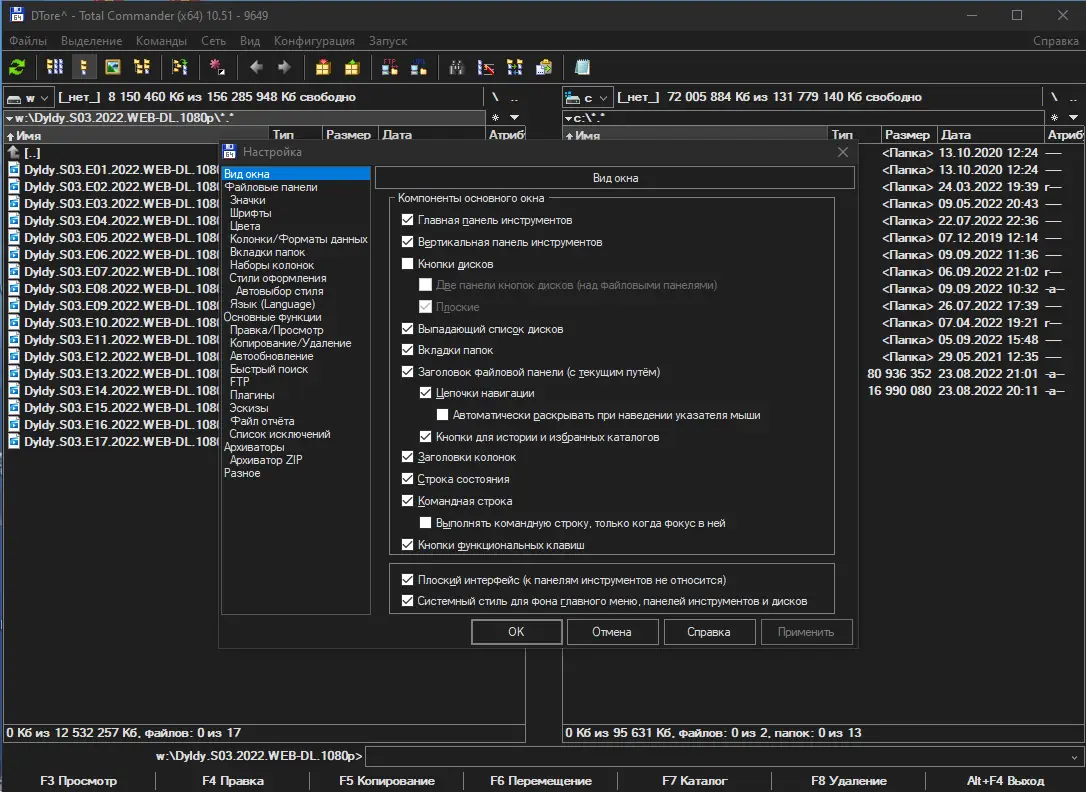The height and width of the screenshot is (792, 1086).
Task: Open the 'Команды' menu
Action: pos(161,41)
